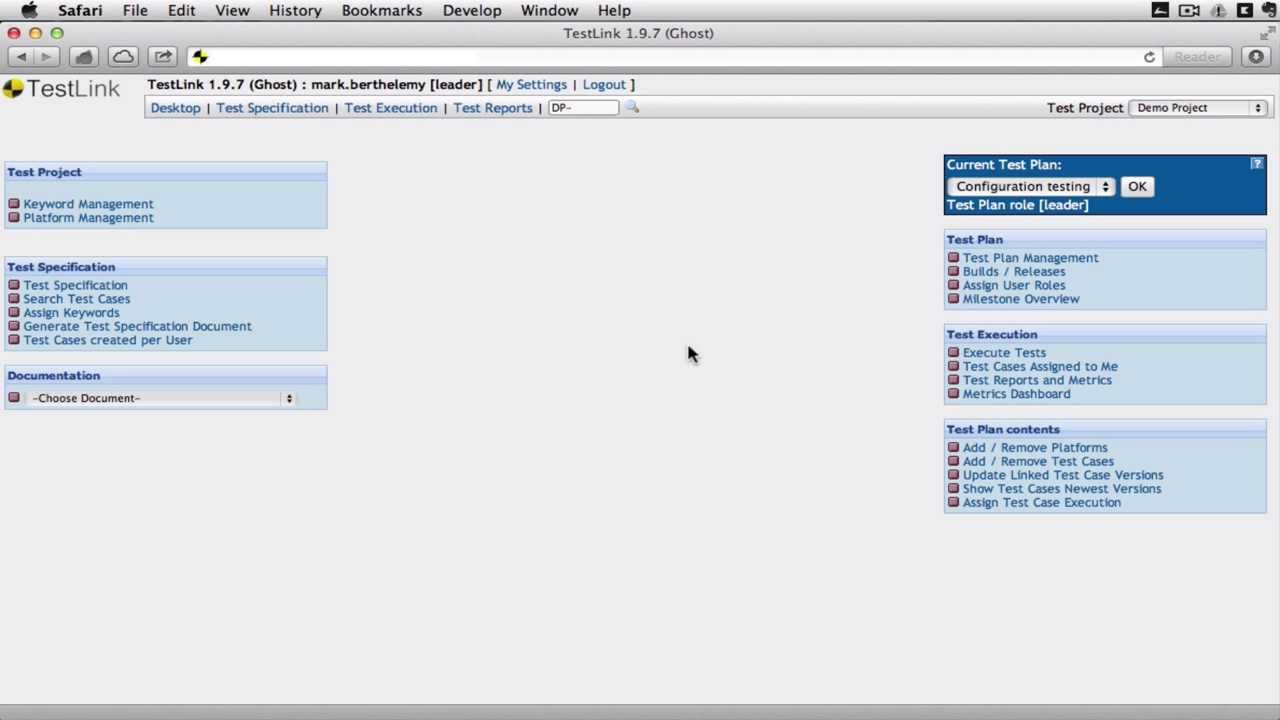Open Builds / Releases link
Screen dimensions: 1280x720
[x=1014, y=272]
